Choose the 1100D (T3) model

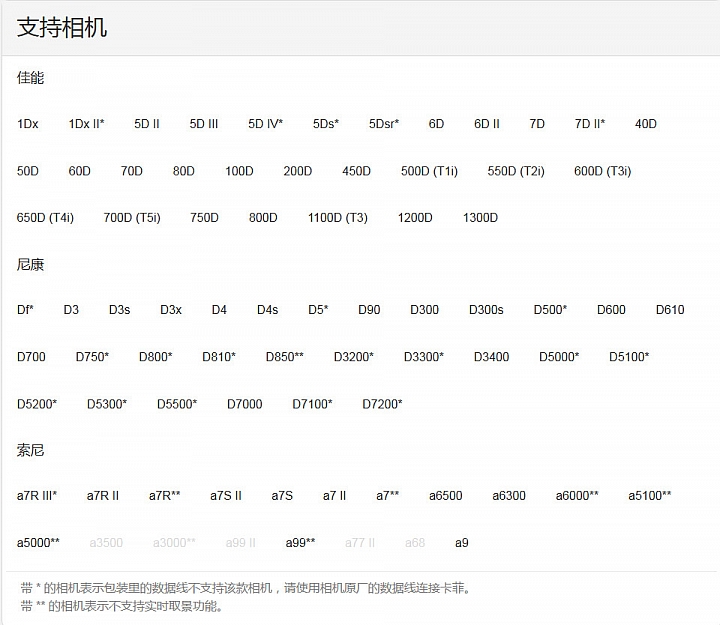point(338,218)
